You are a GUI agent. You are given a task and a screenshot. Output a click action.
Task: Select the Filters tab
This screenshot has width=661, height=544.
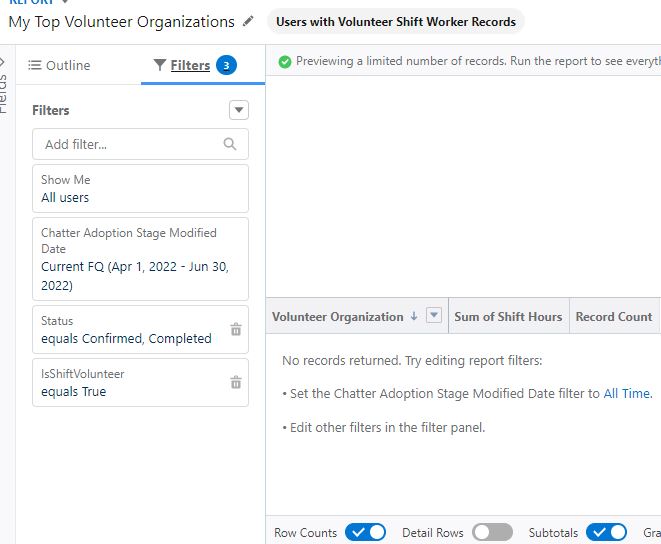pos(190,65)
